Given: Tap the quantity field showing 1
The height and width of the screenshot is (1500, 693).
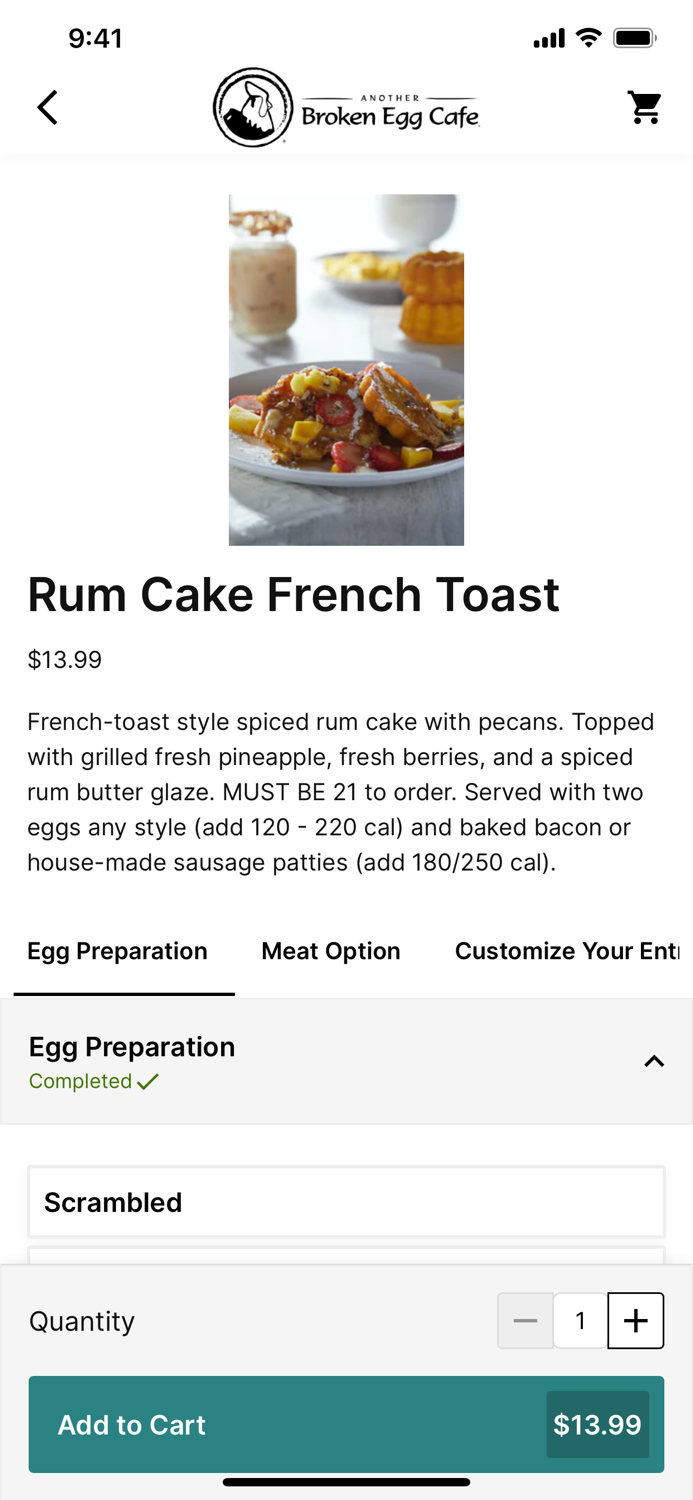Looking at the screenshot, I should pyautogui.click(x=580, y=1320).
